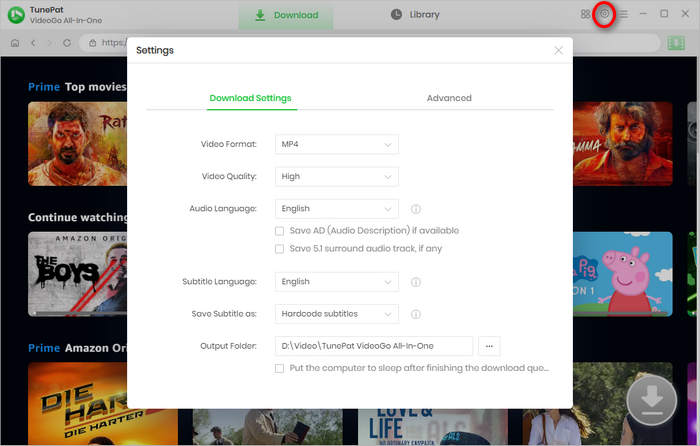This screenshot has width=700, height=446.
Task: Click the TunePat logo icon
Action: coord(16,15)
